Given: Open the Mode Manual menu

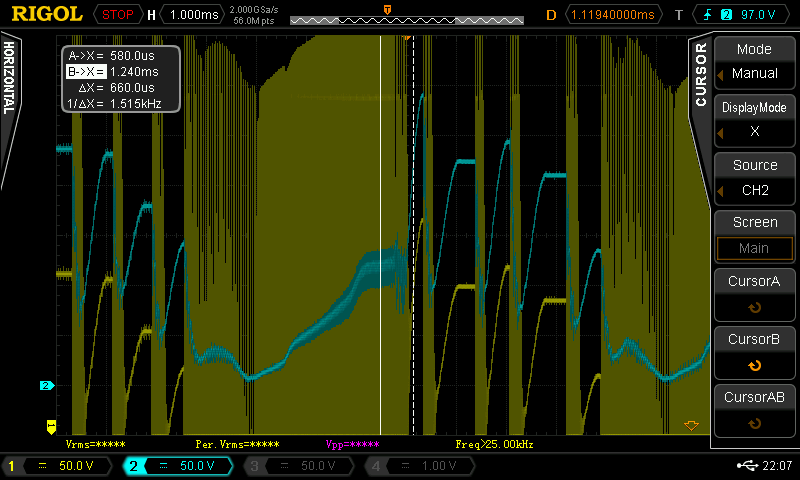Looking at the screenshot, I should pos(754,62).
